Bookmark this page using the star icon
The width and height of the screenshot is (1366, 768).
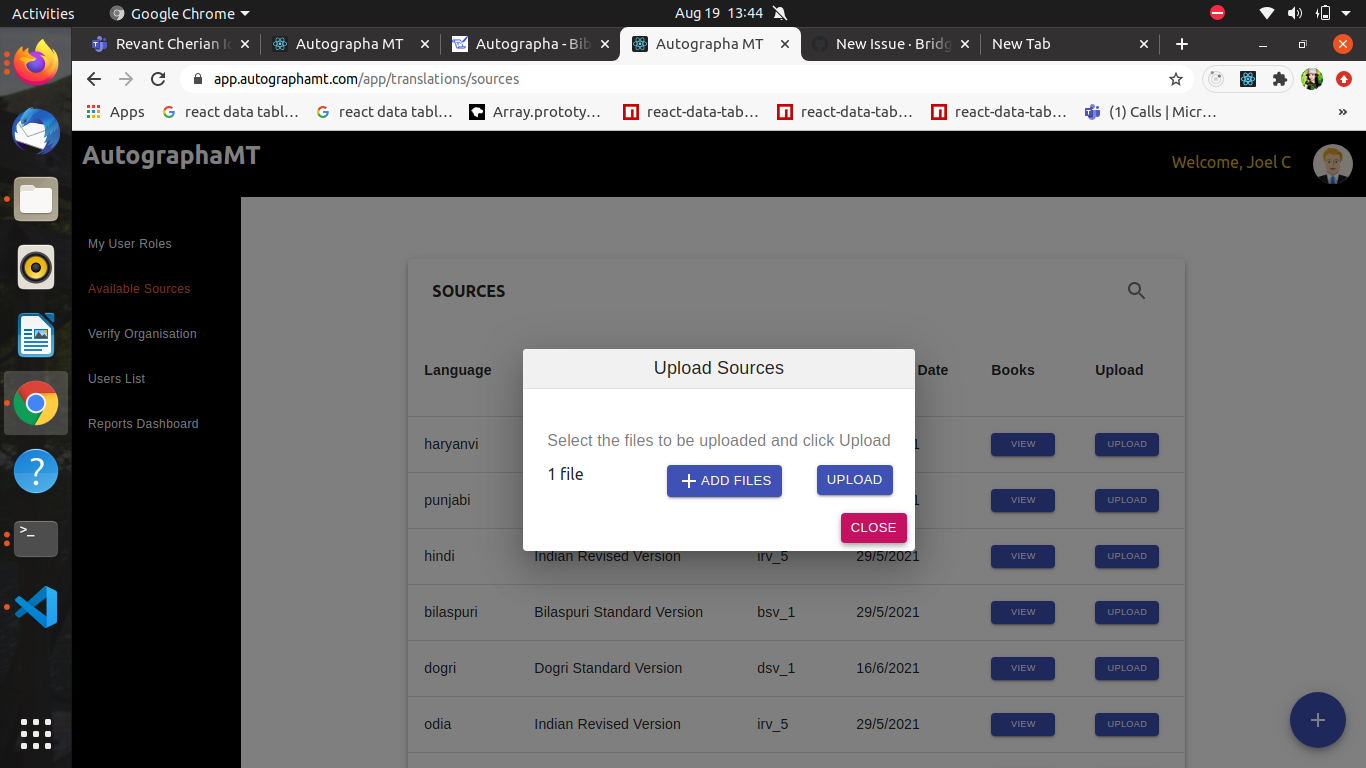coord(1176,79)
